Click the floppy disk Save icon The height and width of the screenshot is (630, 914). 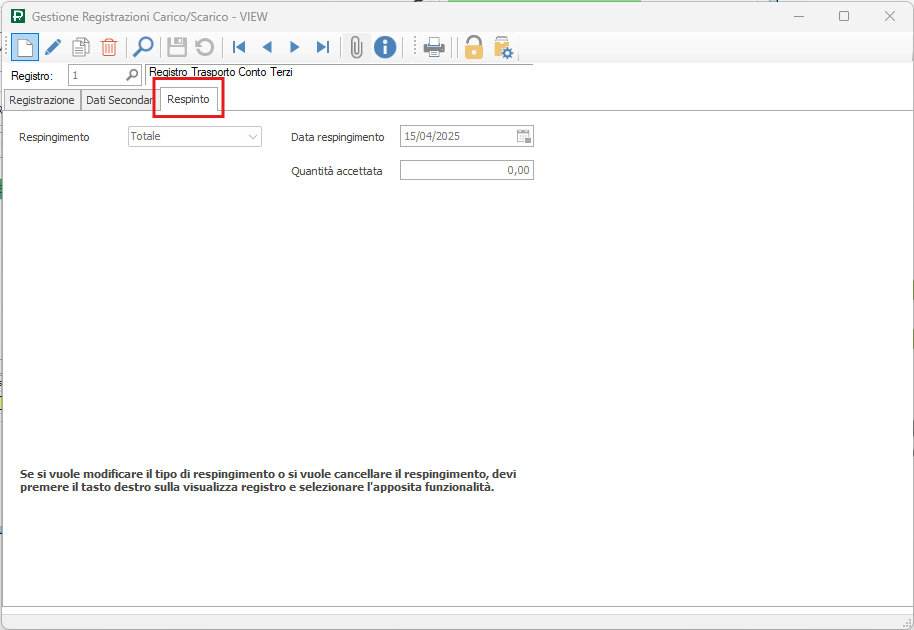pos(177,47)
